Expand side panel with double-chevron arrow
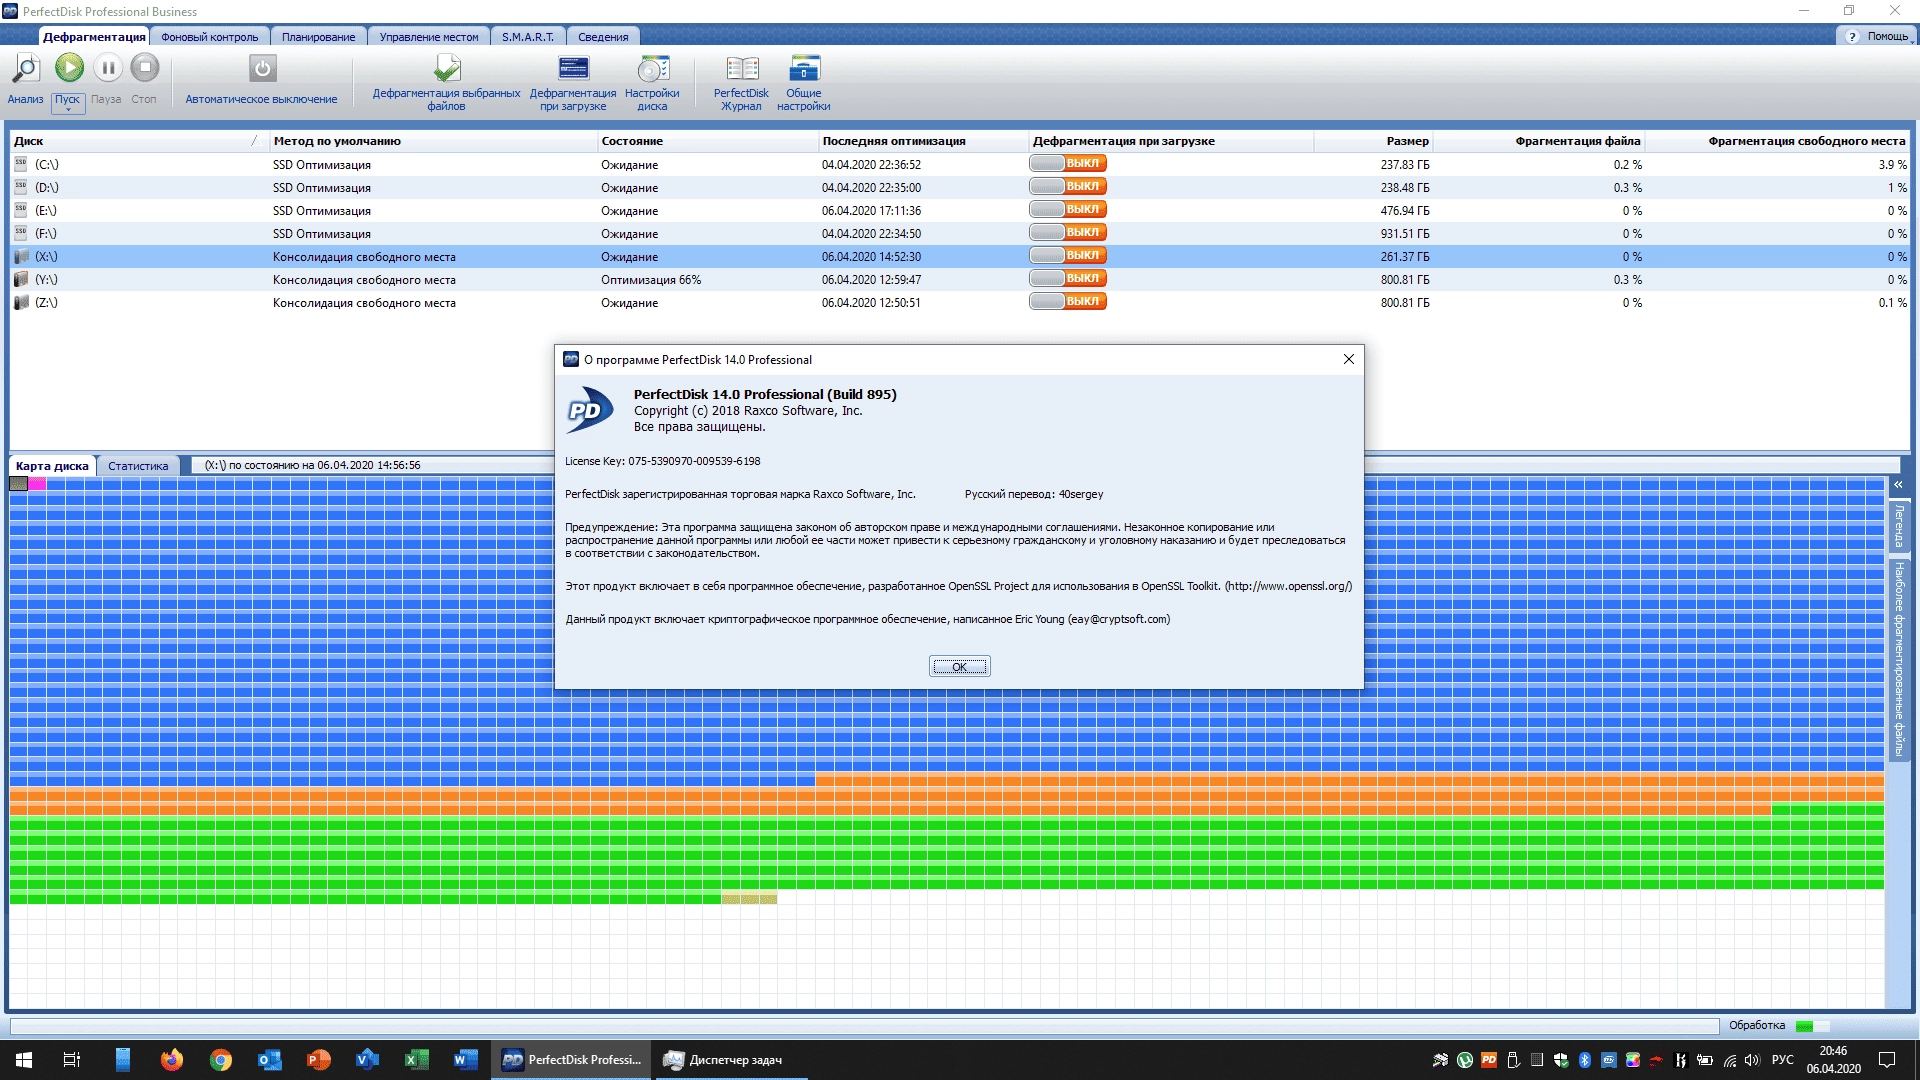This screenshot has height=1080, width=1920. coord(1897,484)
